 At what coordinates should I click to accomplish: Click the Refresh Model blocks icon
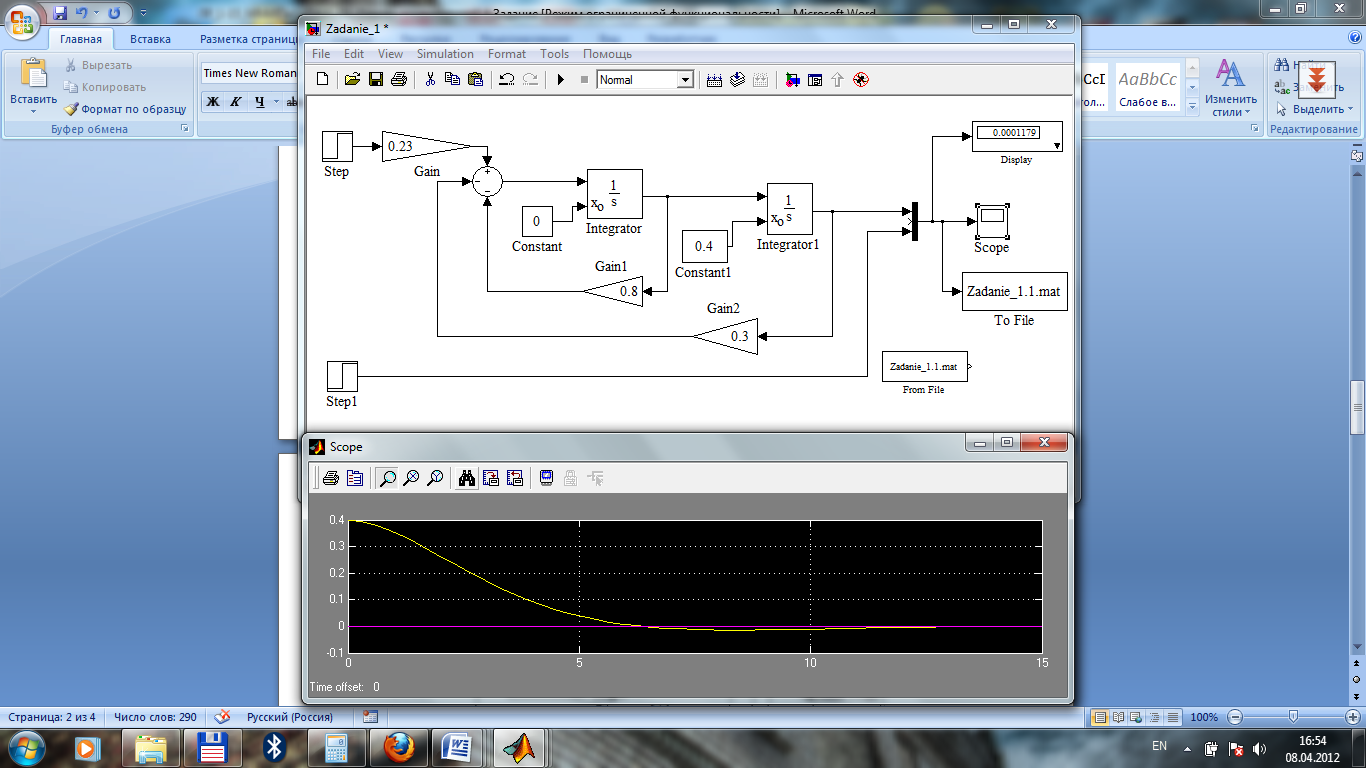737,80
